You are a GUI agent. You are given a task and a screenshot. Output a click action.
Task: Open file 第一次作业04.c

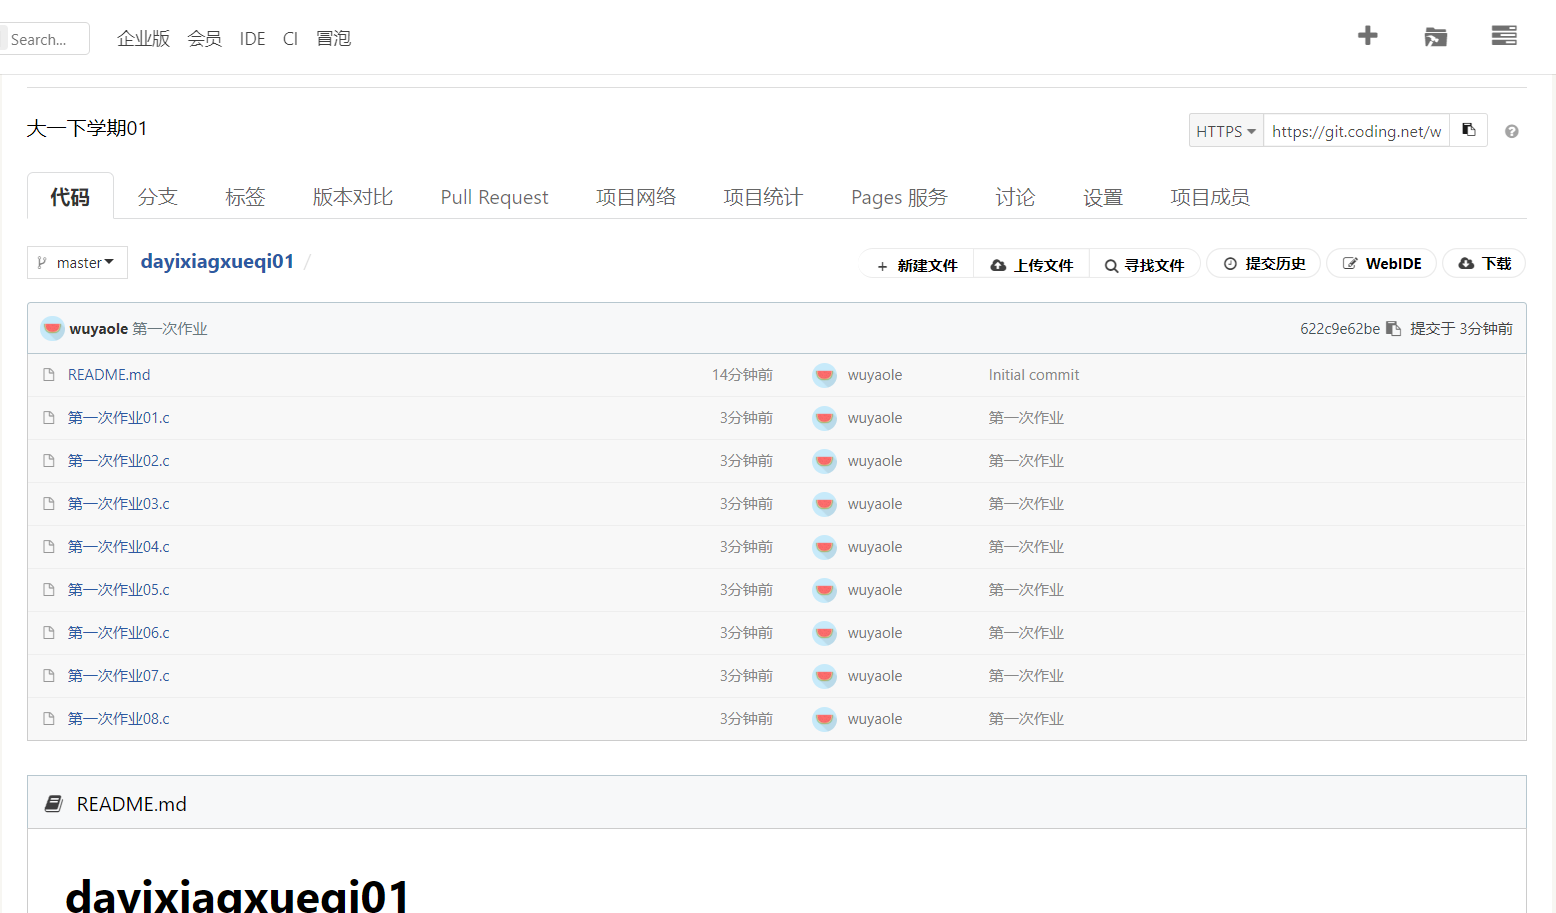[119, 547]
